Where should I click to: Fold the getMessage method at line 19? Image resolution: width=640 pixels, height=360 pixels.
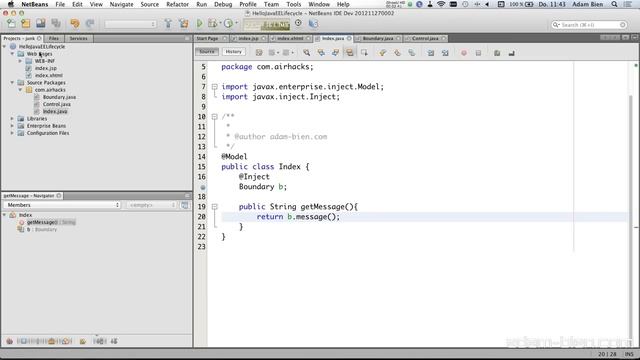coord(214,207)
